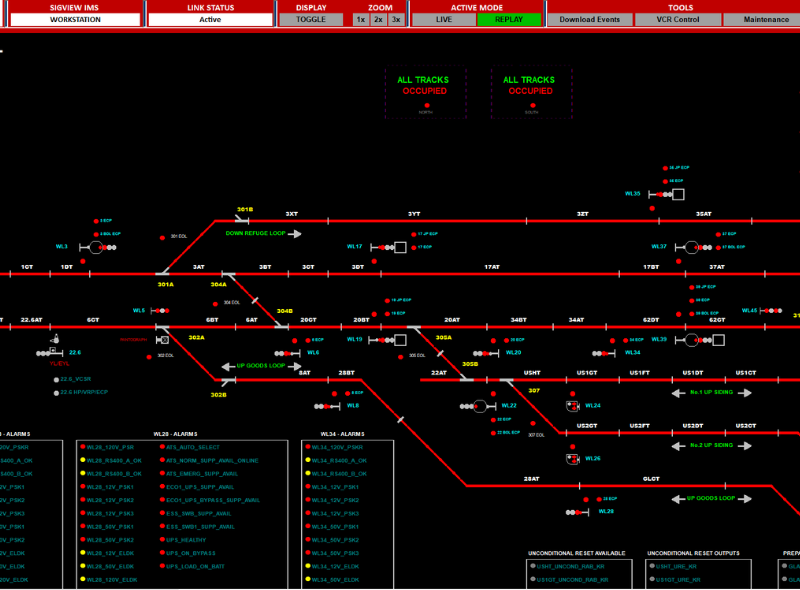Select signal WL45 icon
The width and height of the screenshot is (800, 590).
click(771, 310)
